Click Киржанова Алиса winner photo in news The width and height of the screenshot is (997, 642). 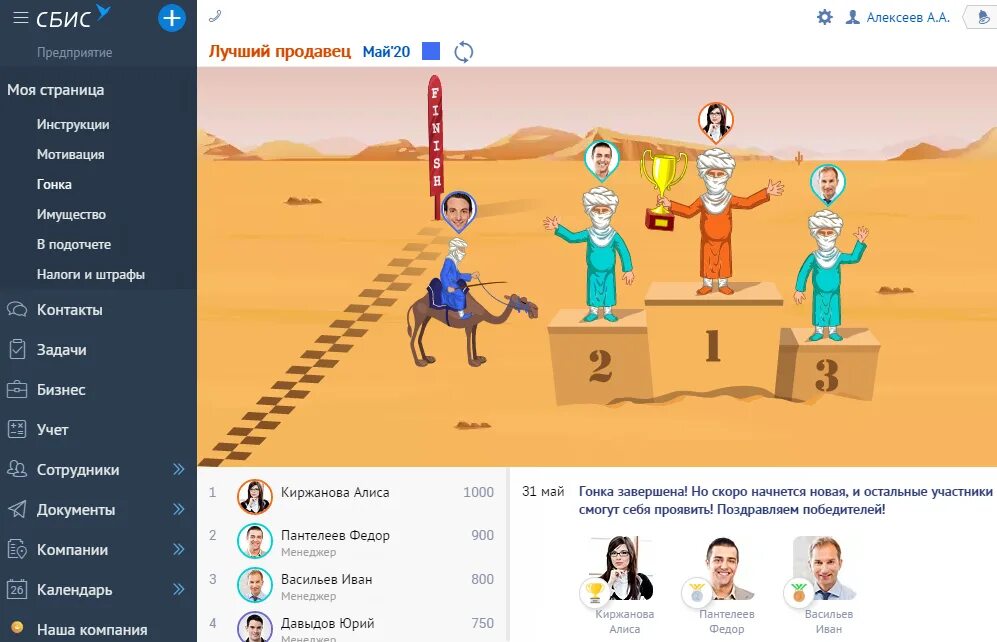(x=625, y=568)
